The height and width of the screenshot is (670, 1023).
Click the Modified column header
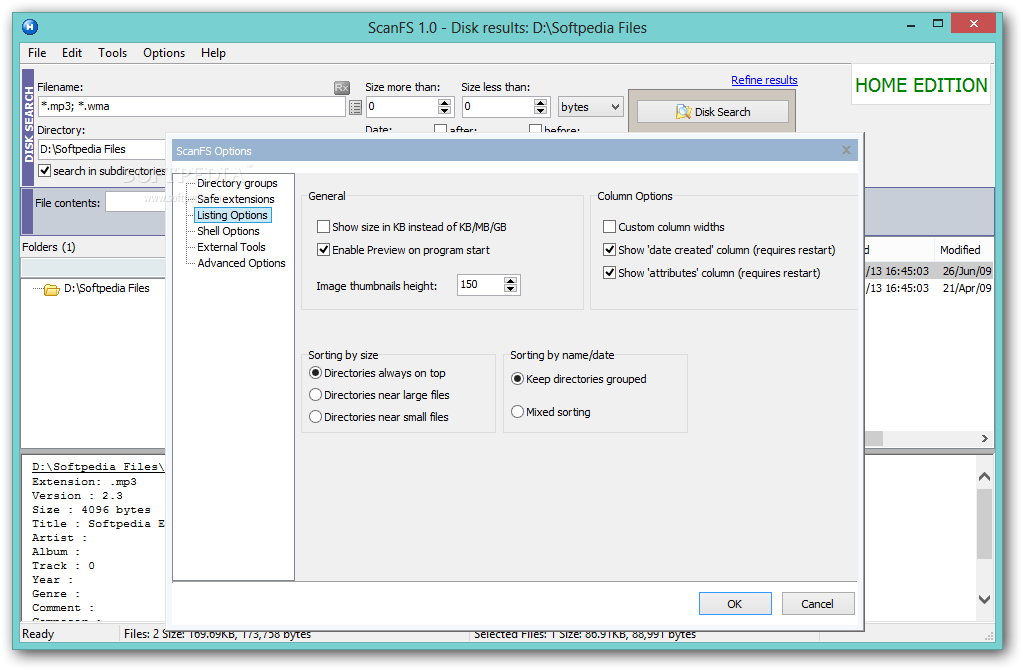pyautogui.click(x=962, y=249)
